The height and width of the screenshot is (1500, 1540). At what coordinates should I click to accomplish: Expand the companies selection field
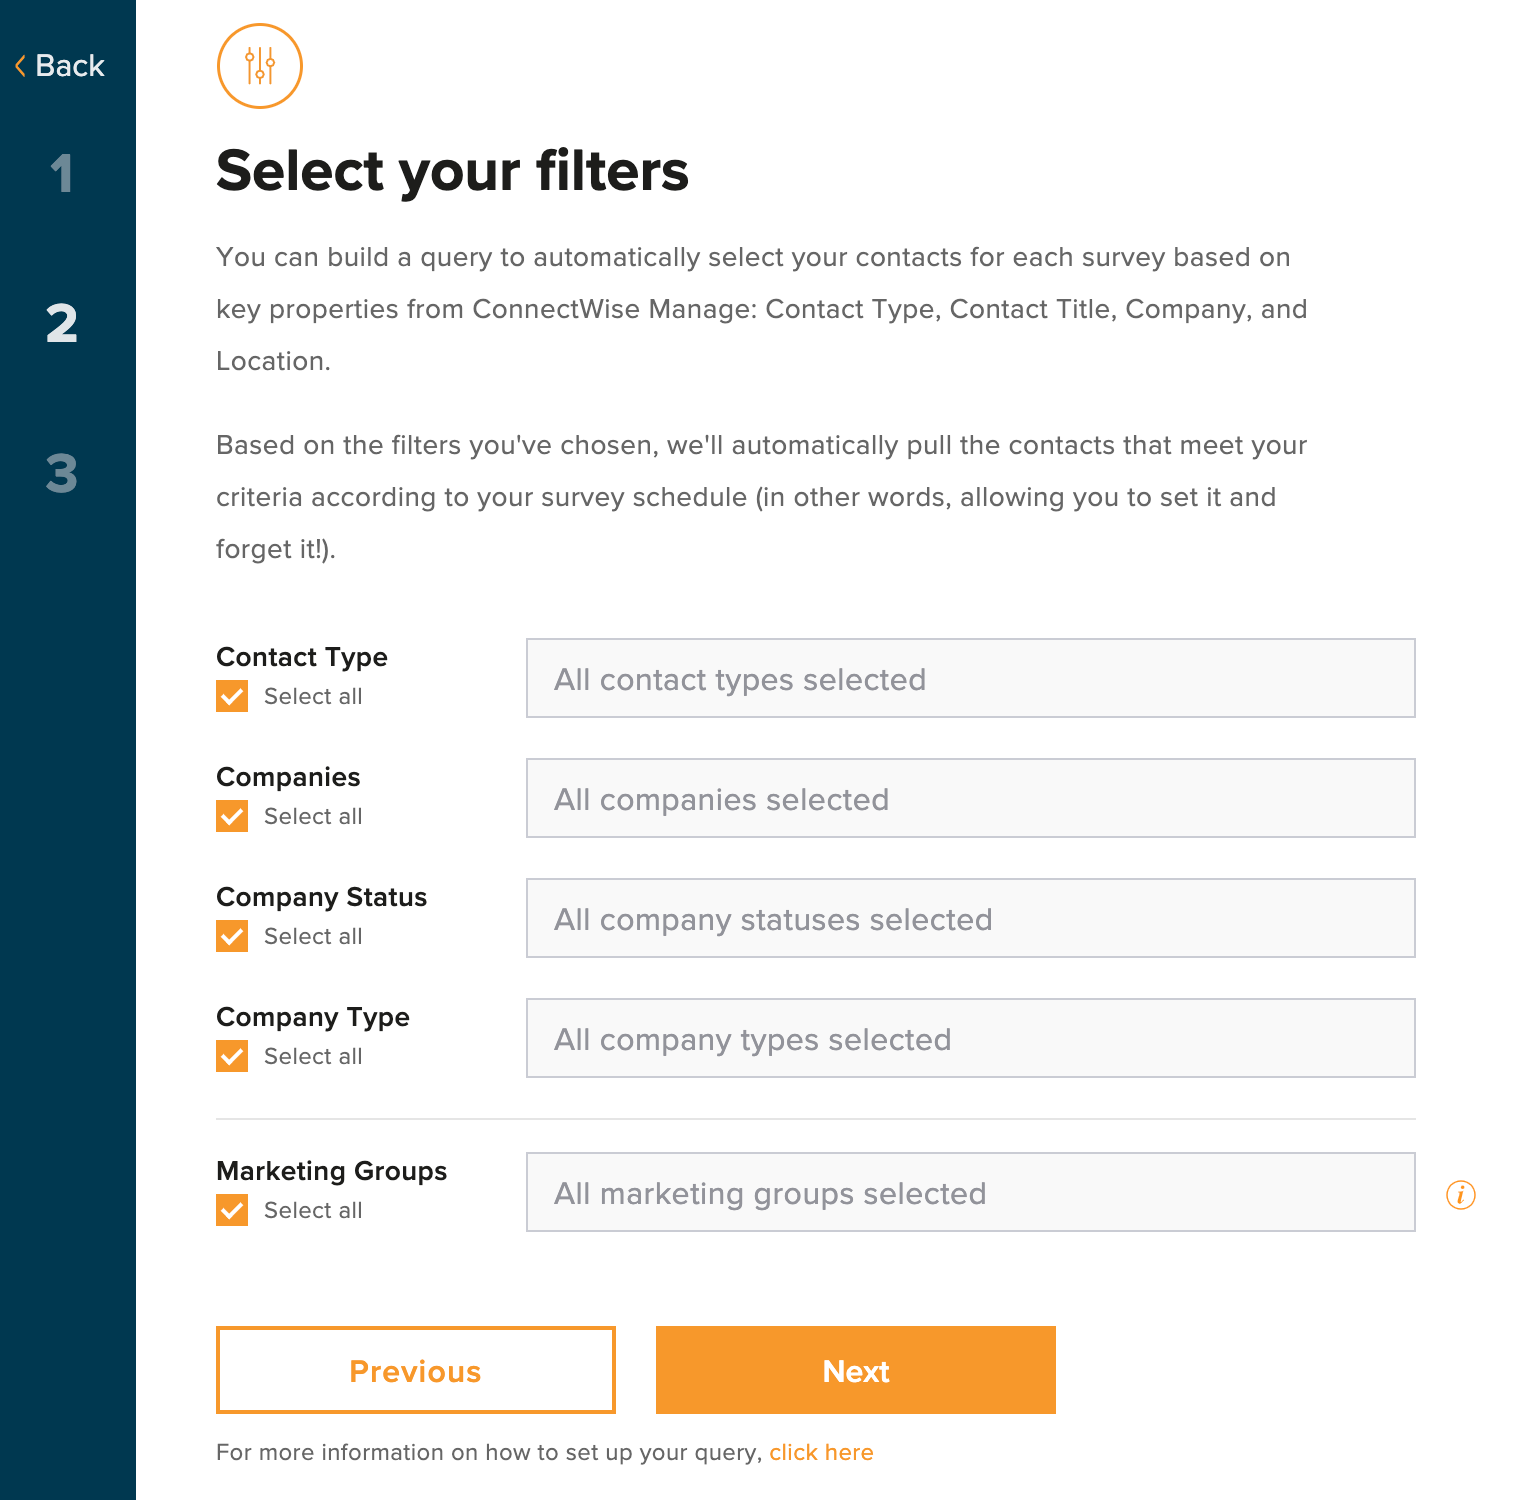coord(970,798)
